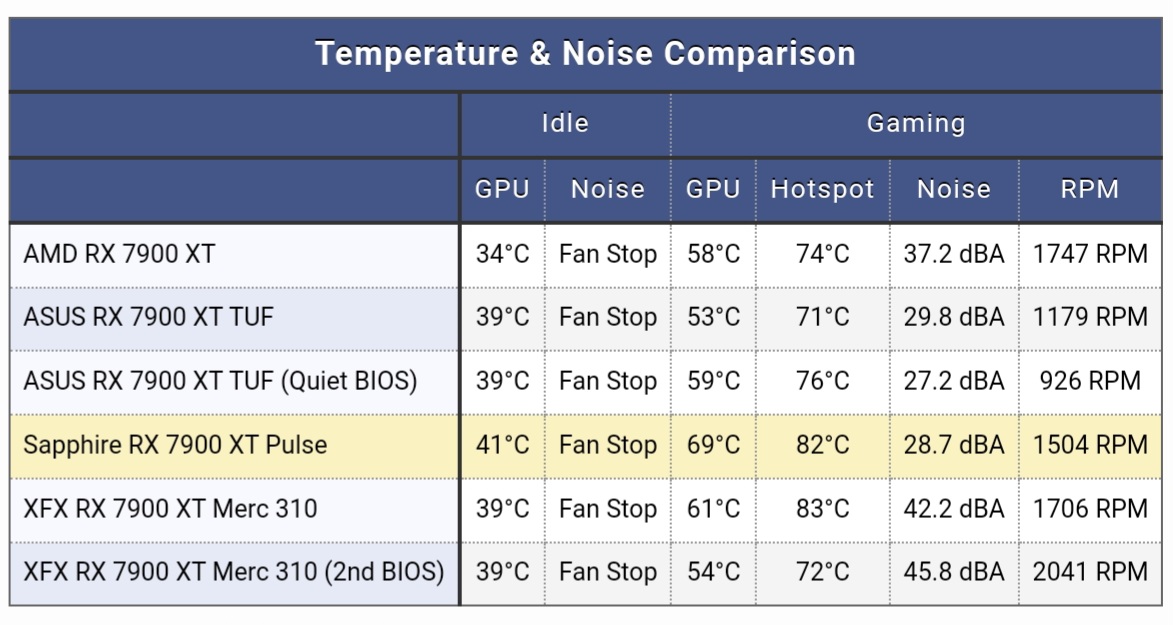Select the 82°C hotspot cell

822,445
